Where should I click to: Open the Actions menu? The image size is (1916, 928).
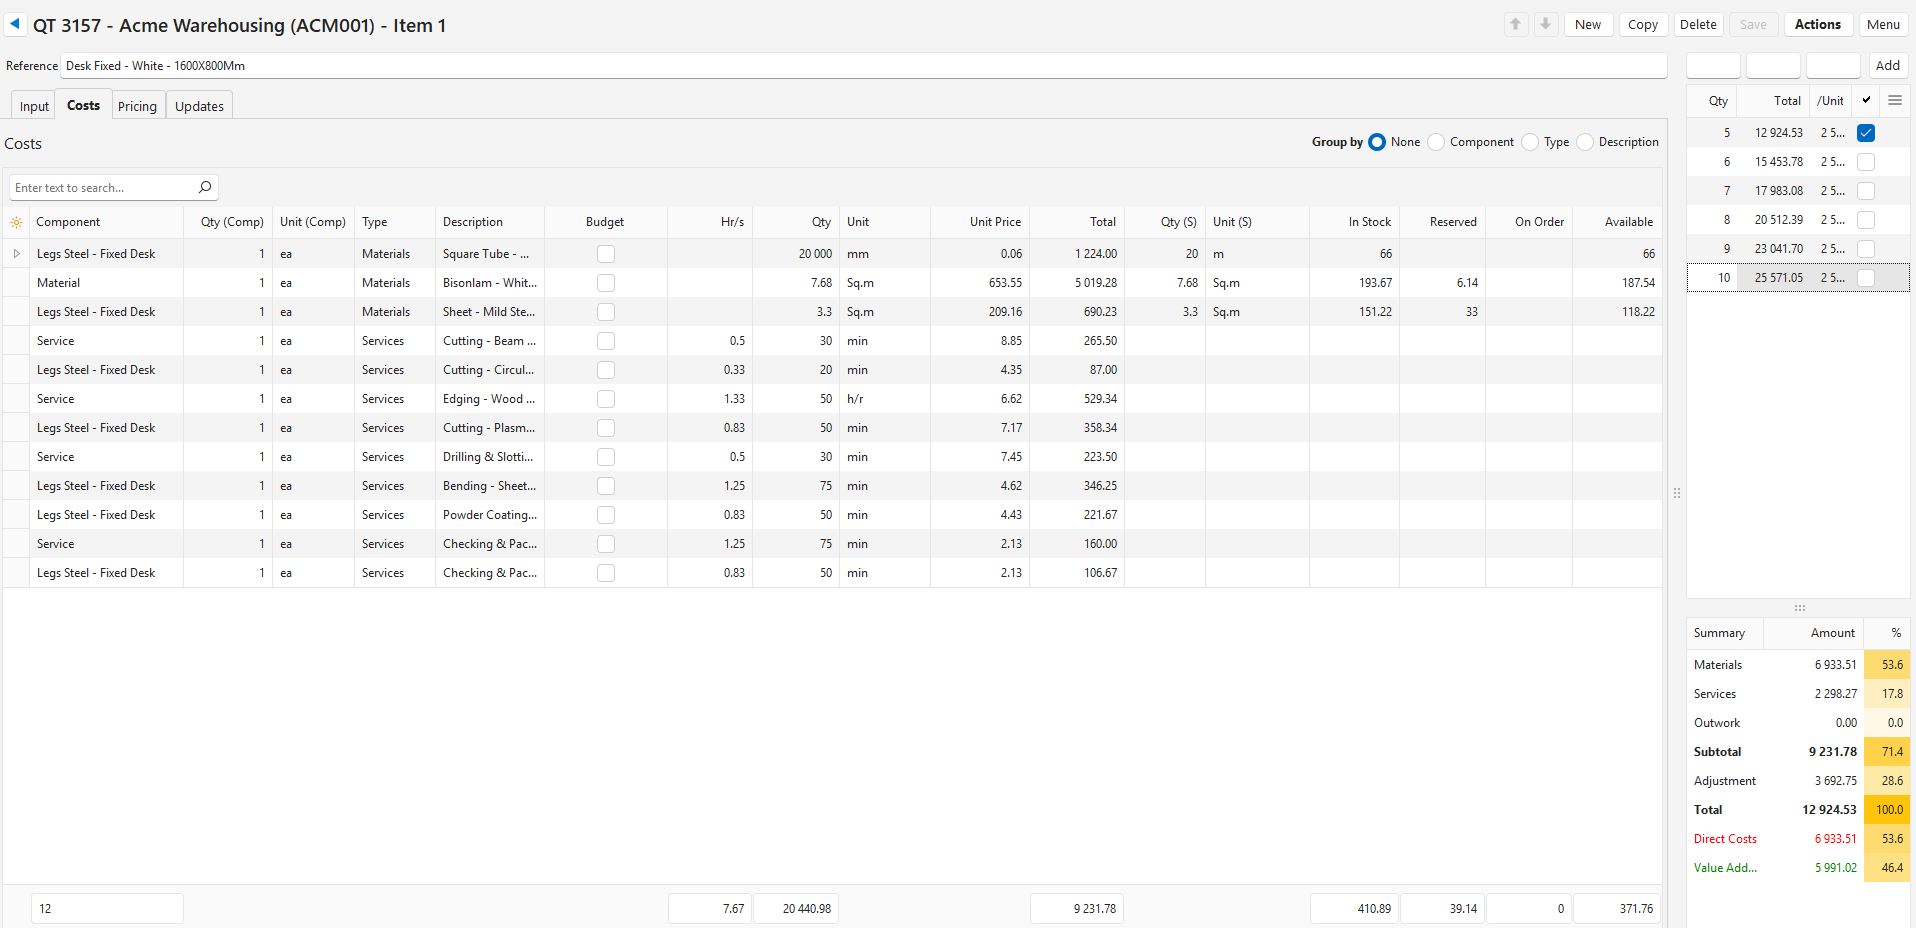tap(1818, 24)
